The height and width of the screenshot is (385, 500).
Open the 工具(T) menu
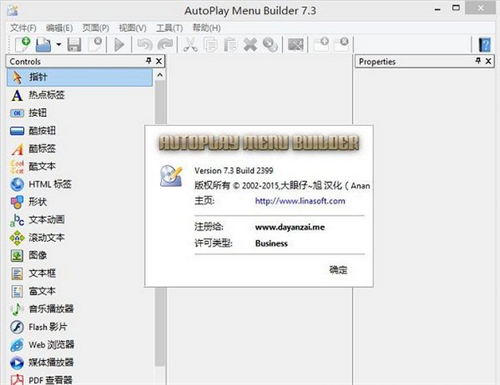[169, 28]
